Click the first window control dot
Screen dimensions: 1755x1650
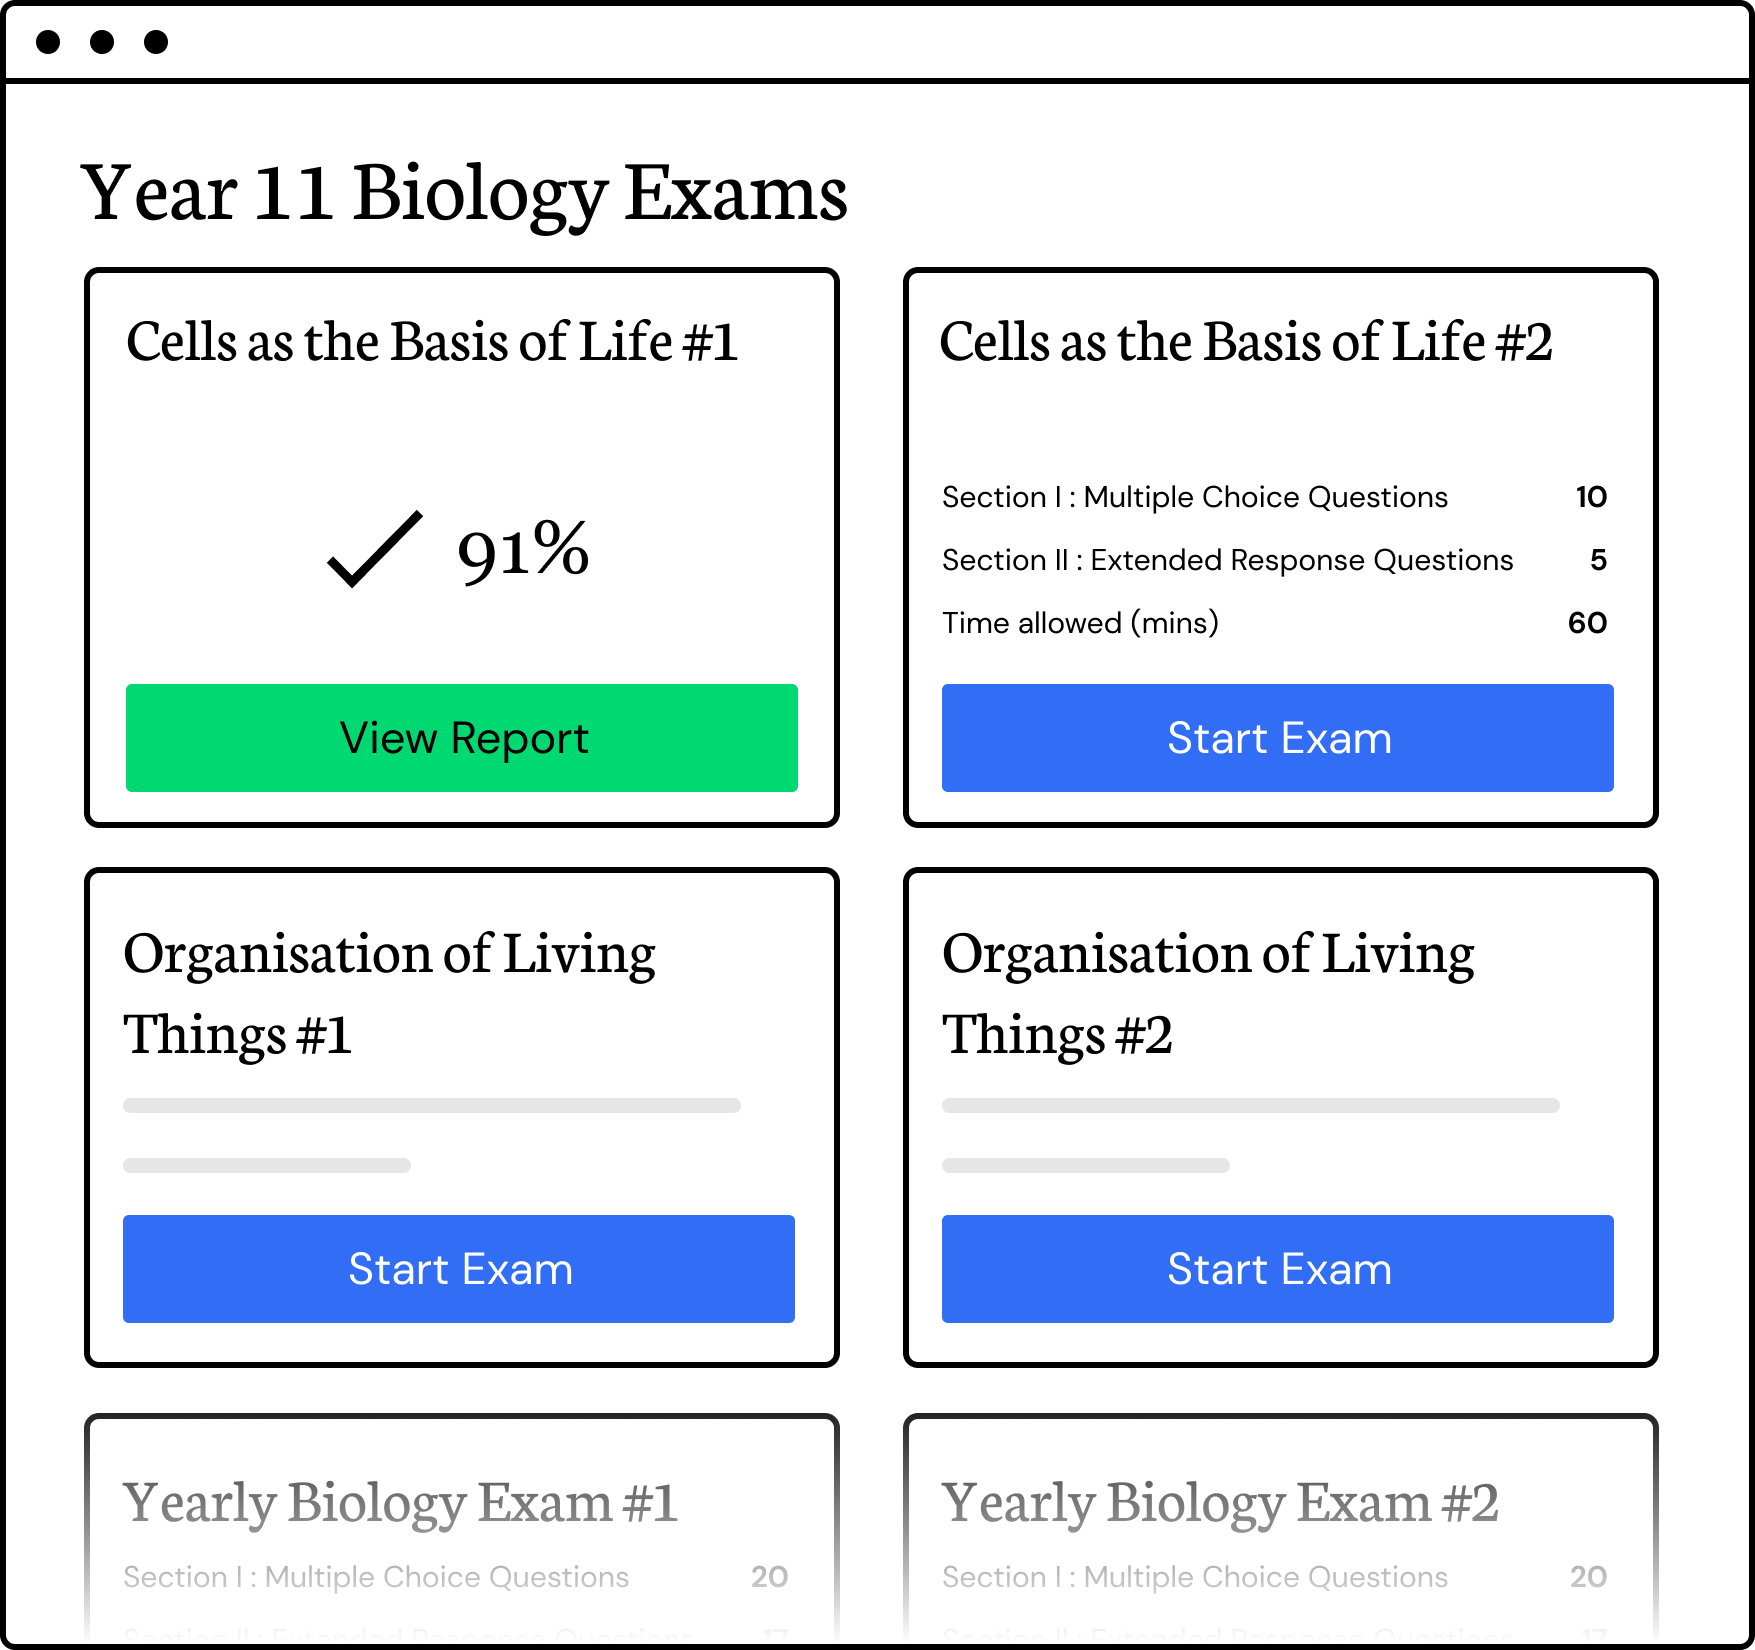pos(48,42)
